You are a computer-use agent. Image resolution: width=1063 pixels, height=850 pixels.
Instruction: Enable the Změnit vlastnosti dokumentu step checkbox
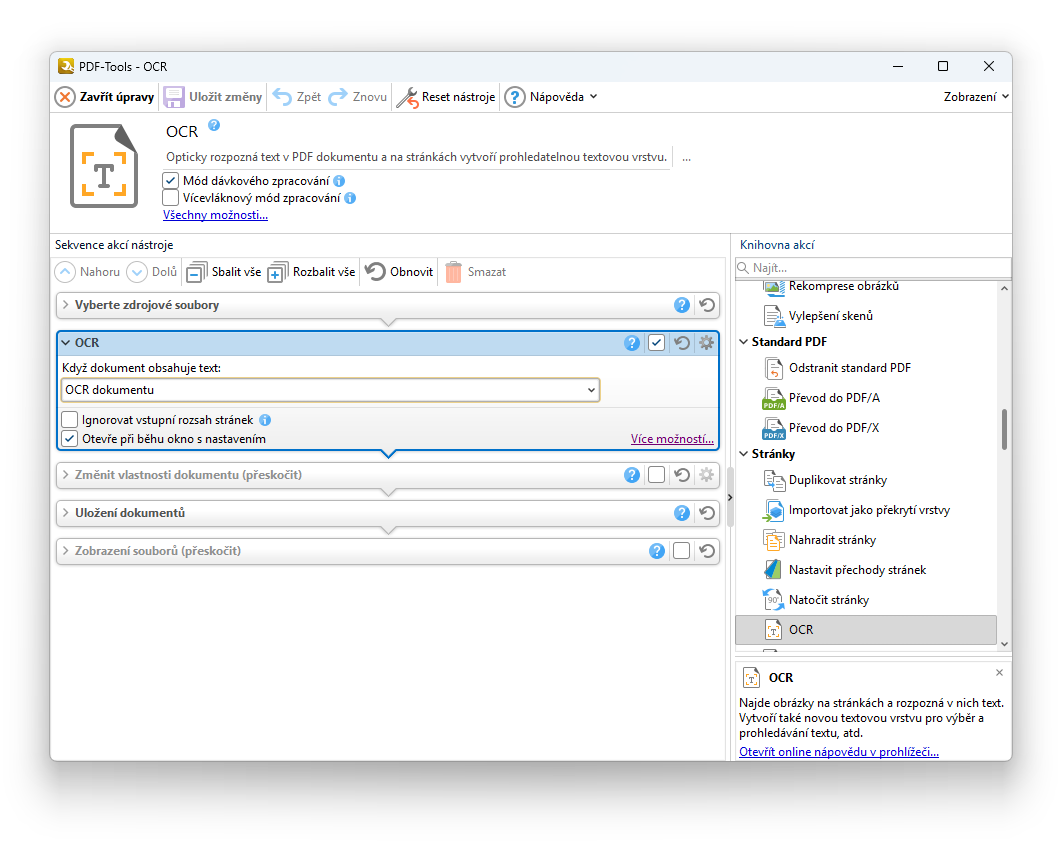pos(656,475)
